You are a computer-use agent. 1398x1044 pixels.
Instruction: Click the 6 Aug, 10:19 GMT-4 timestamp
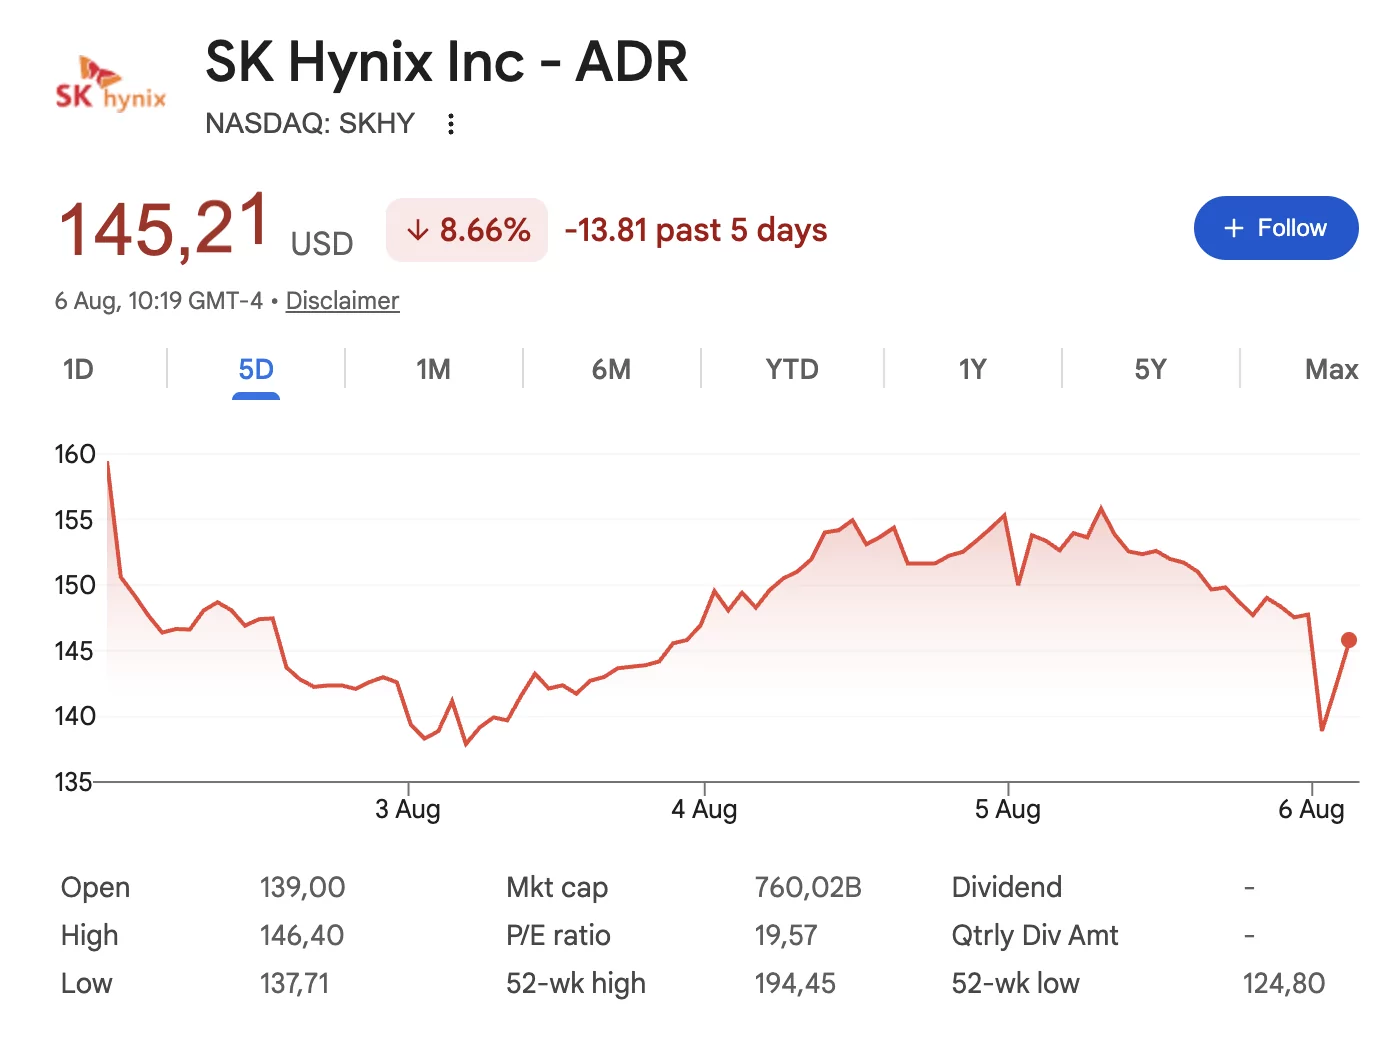click(159, 301)
